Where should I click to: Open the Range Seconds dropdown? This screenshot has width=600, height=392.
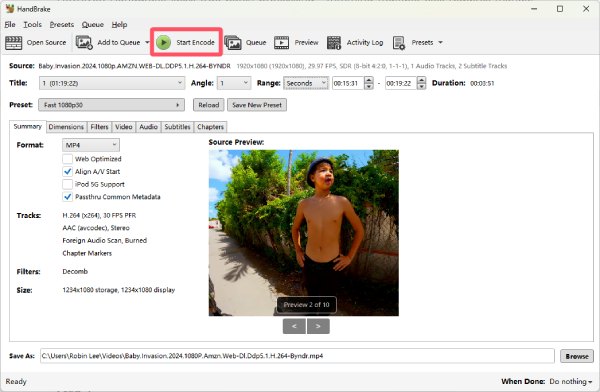point(306,83)
